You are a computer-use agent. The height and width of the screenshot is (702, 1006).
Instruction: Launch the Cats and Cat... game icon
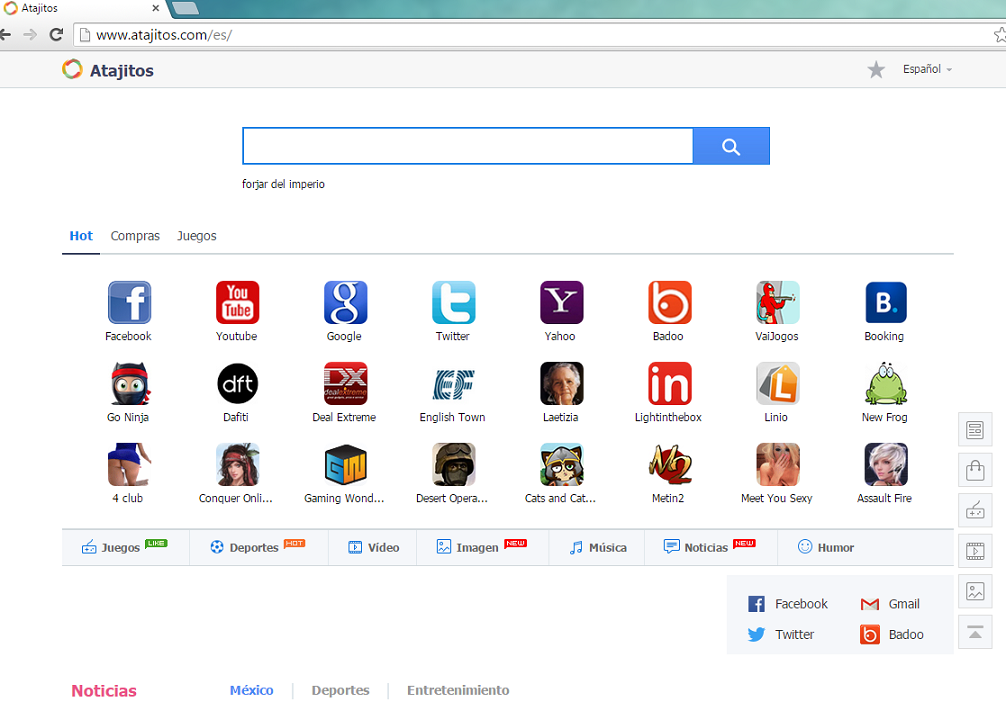coord(561,464)
